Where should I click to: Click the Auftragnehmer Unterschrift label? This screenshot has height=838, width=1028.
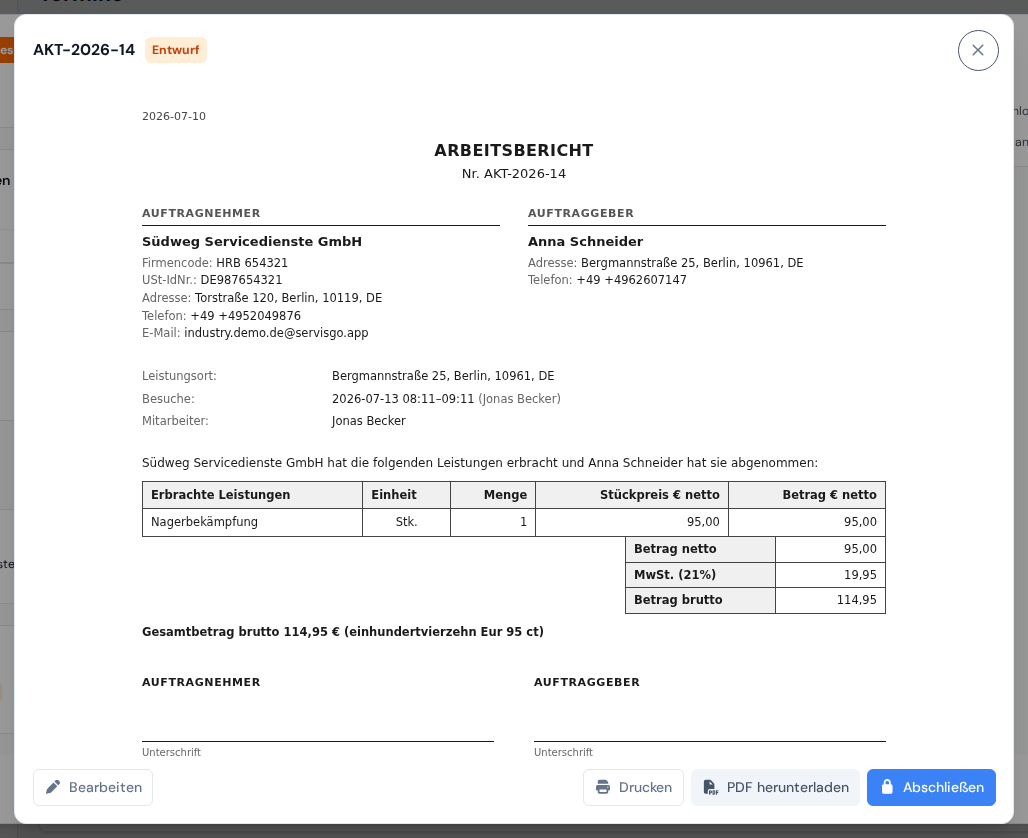pyautogui.click(x=171, y=752)
